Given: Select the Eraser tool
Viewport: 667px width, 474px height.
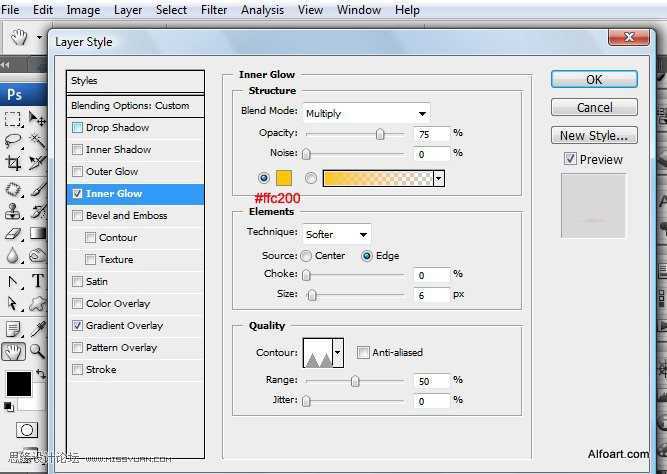Looking at the screenshot, I should pos(13,234).
